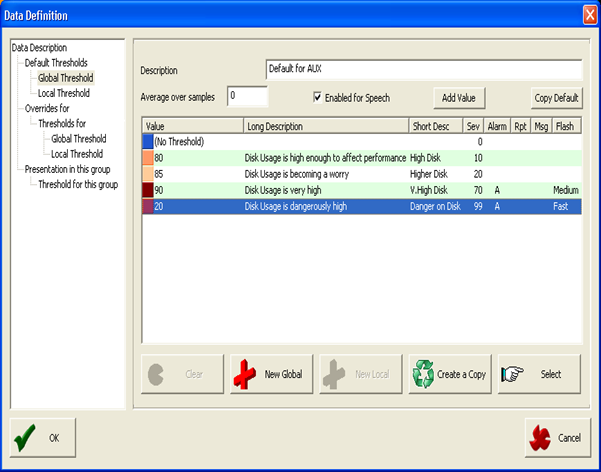Click the red Cancel icon

point(540,438)
